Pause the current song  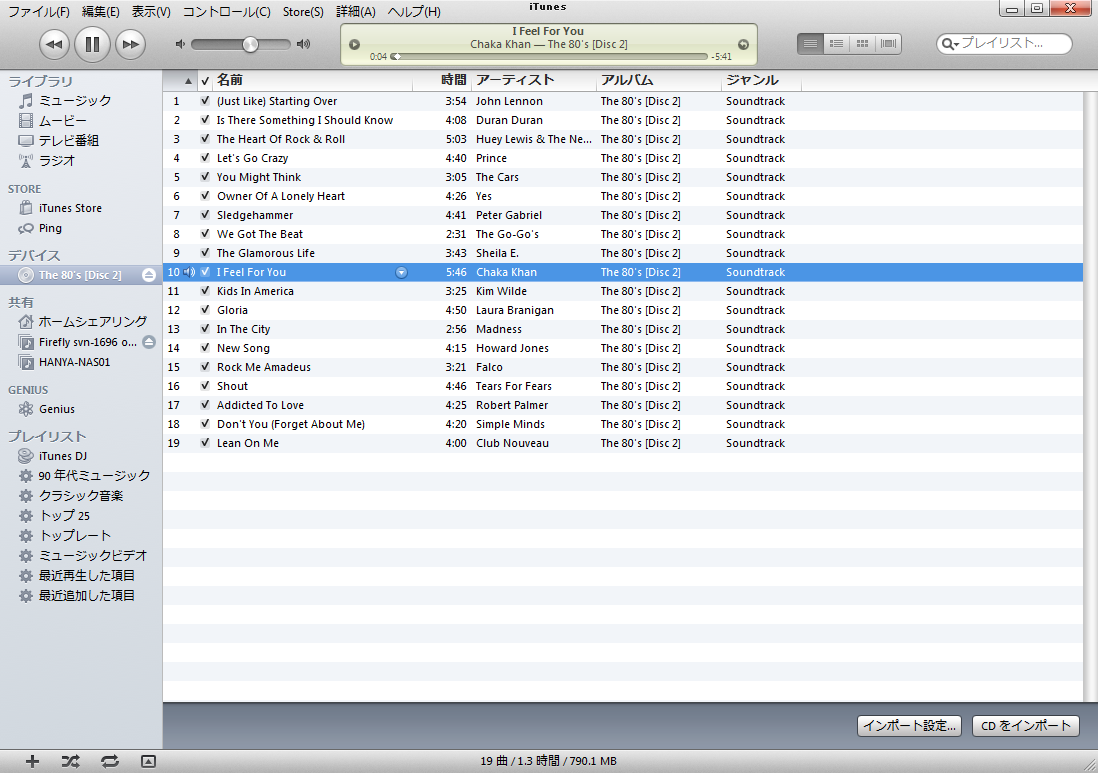pos(92,44)
